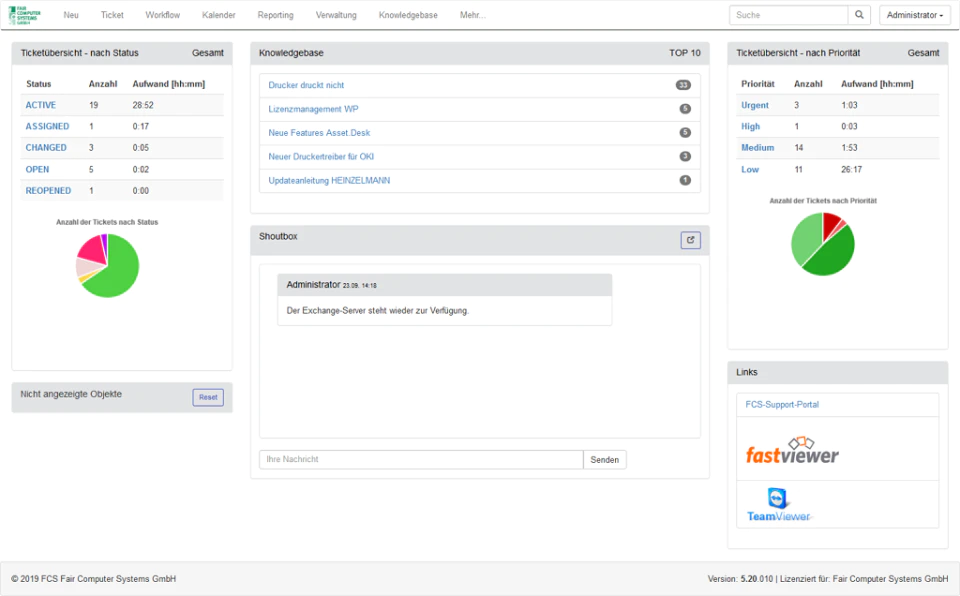Click the Senden button

click(x=604, y=459)
